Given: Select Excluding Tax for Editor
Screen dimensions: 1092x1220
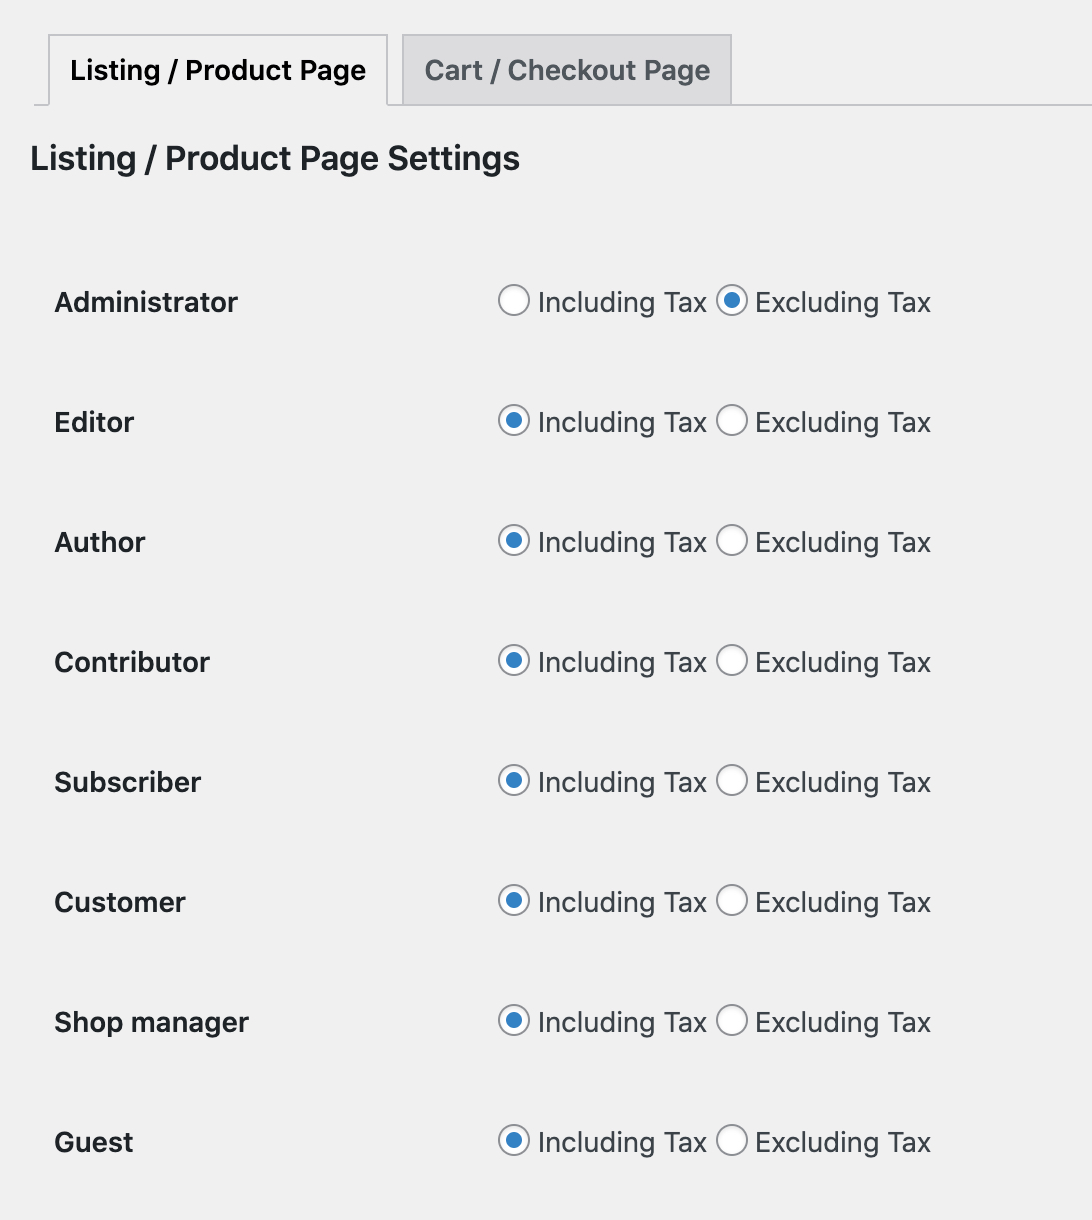Looking at the screenshot, I should click(733, 421).
